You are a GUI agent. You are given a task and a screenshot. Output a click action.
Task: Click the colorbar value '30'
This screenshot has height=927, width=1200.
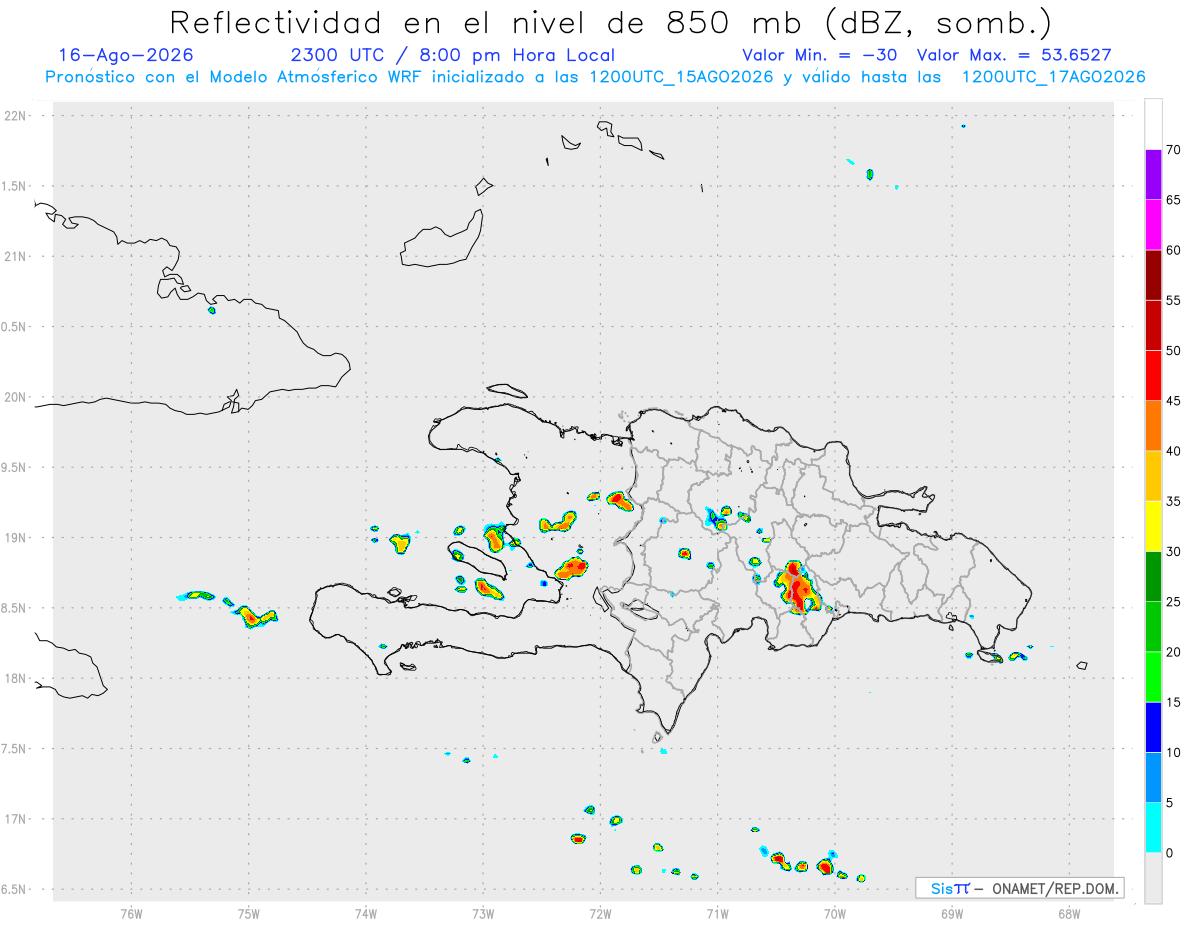pyautogui.click(x=1173, y=552)
